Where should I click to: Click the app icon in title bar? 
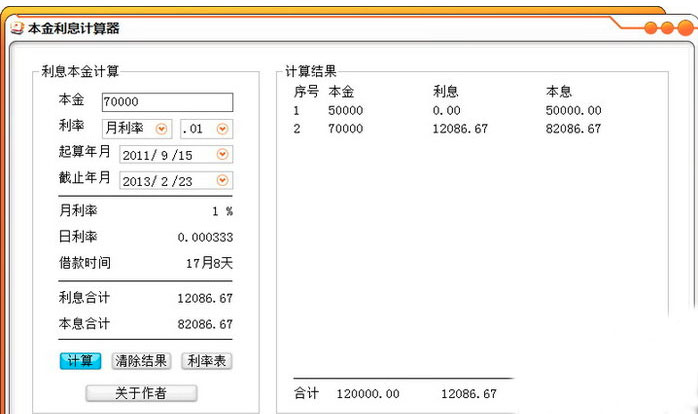pyautogui.click(x=16, y=28)
